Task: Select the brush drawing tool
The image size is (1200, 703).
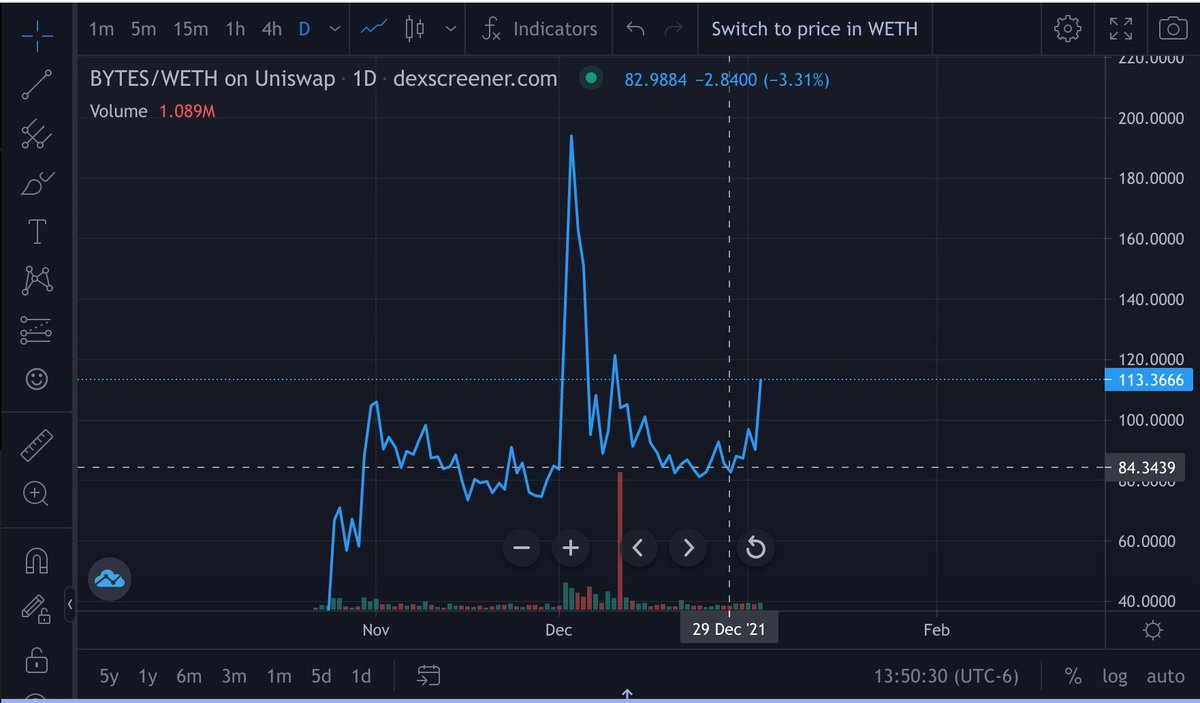Action: point(36,183)
